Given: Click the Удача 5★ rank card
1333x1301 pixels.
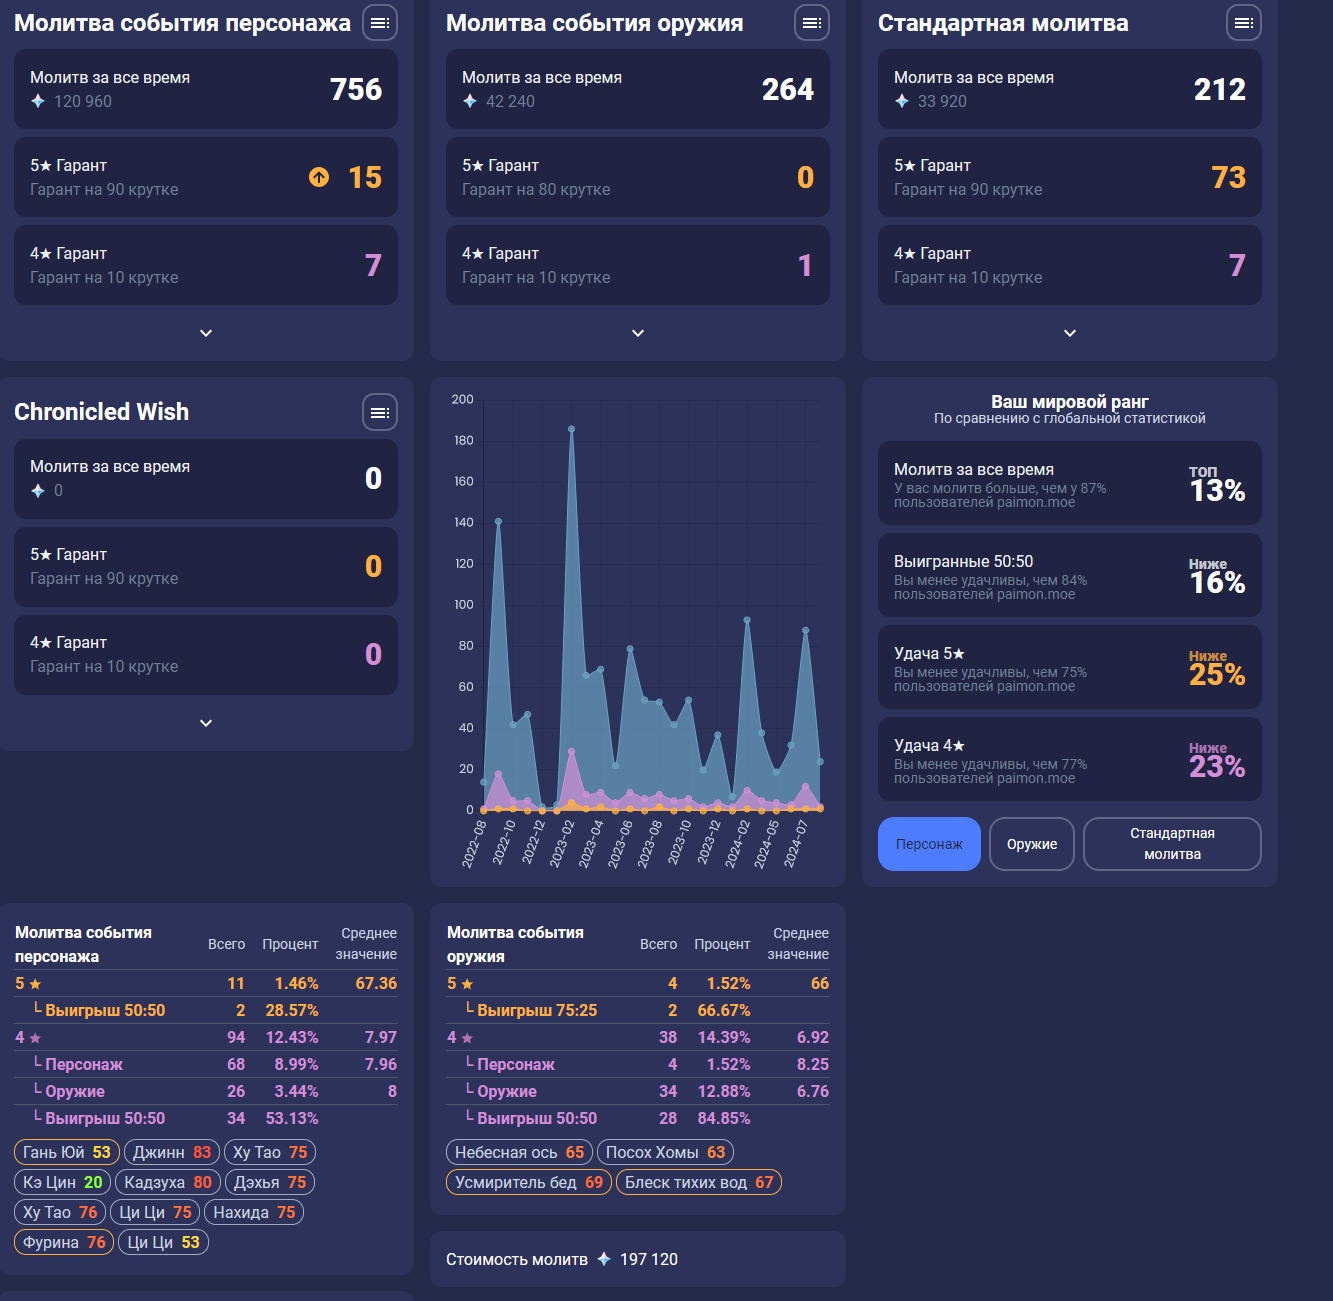Looking at the screenshot, I should [1070, 667].
